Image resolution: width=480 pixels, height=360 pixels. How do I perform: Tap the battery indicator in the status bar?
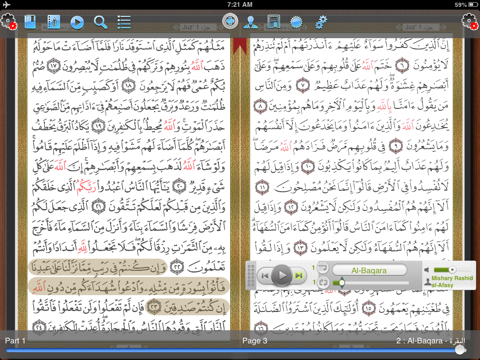473,5
